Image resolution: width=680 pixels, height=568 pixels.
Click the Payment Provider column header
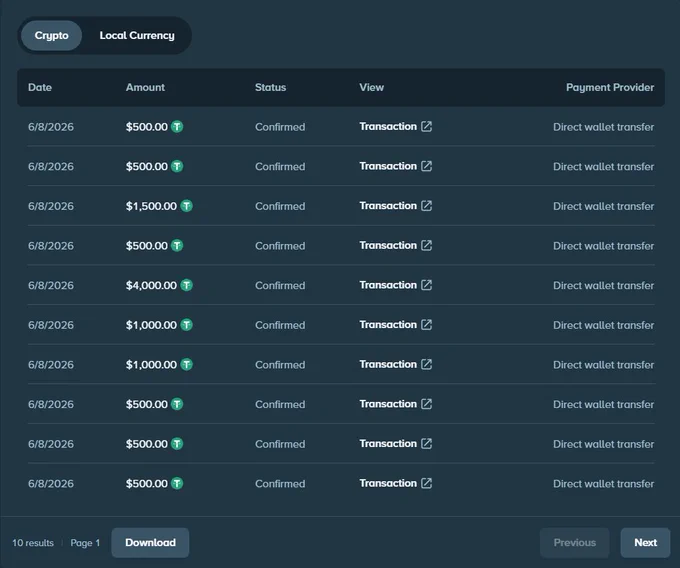[610, 88]
